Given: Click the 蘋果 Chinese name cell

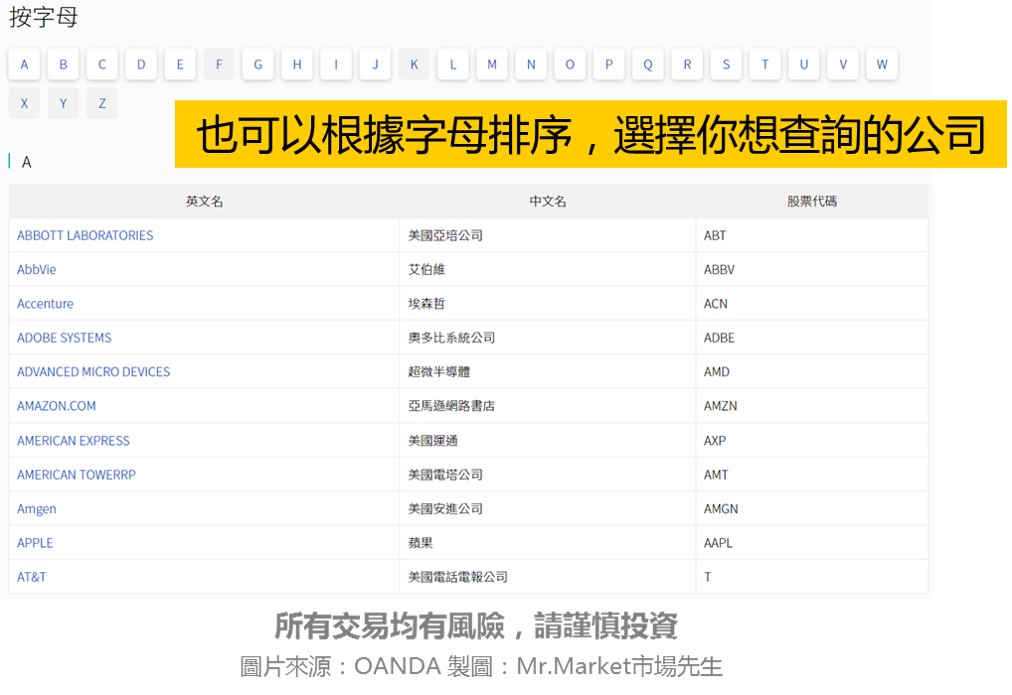Looking at the screenshot, I should [548, 543].
